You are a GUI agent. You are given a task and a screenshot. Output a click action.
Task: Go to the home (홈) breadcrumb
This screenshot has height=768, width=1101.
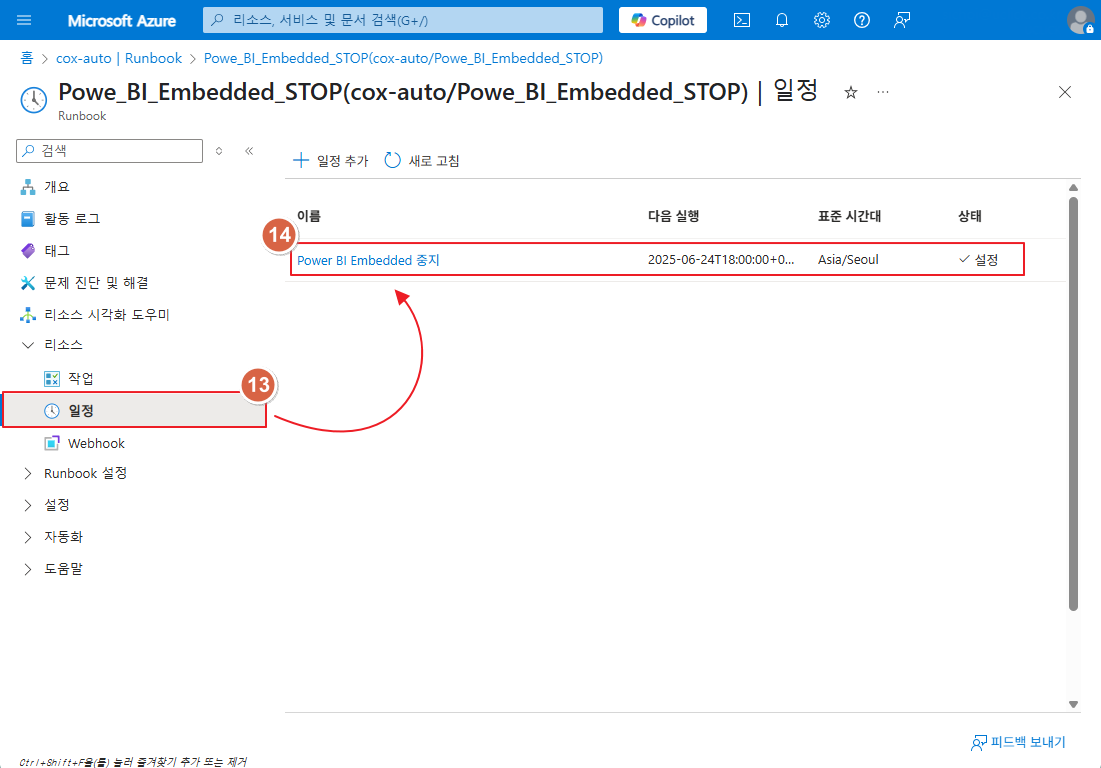coord(27,58)
